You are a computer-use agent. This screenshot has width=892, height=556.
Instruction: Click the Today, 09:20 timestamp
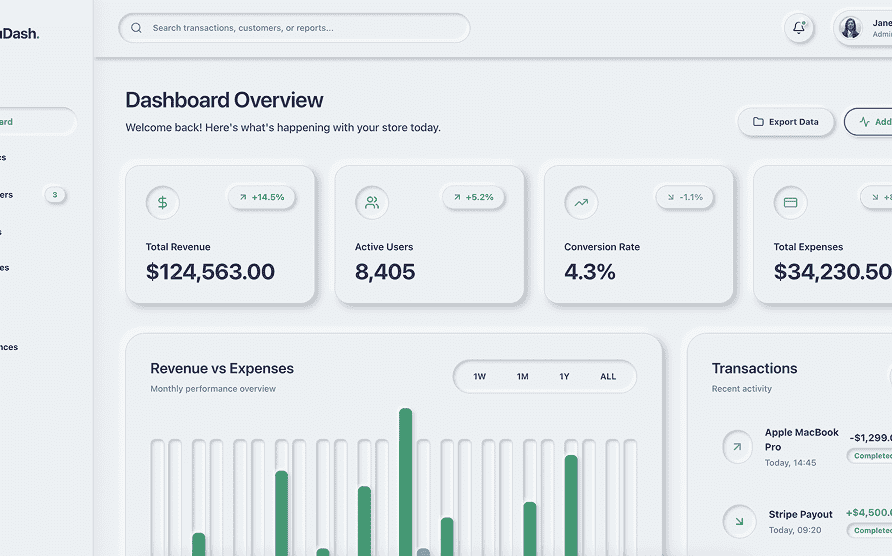click(795, 530)
